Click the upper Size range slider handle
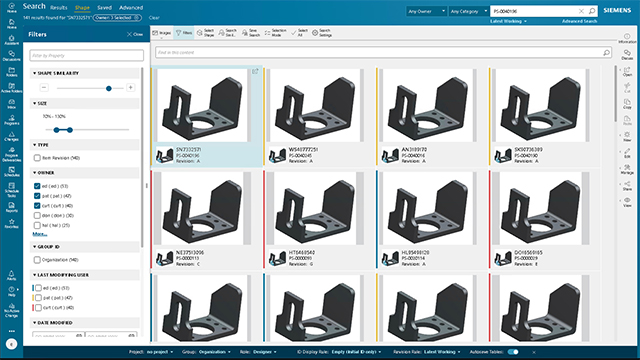640x360 pixels. pos(70,130)
